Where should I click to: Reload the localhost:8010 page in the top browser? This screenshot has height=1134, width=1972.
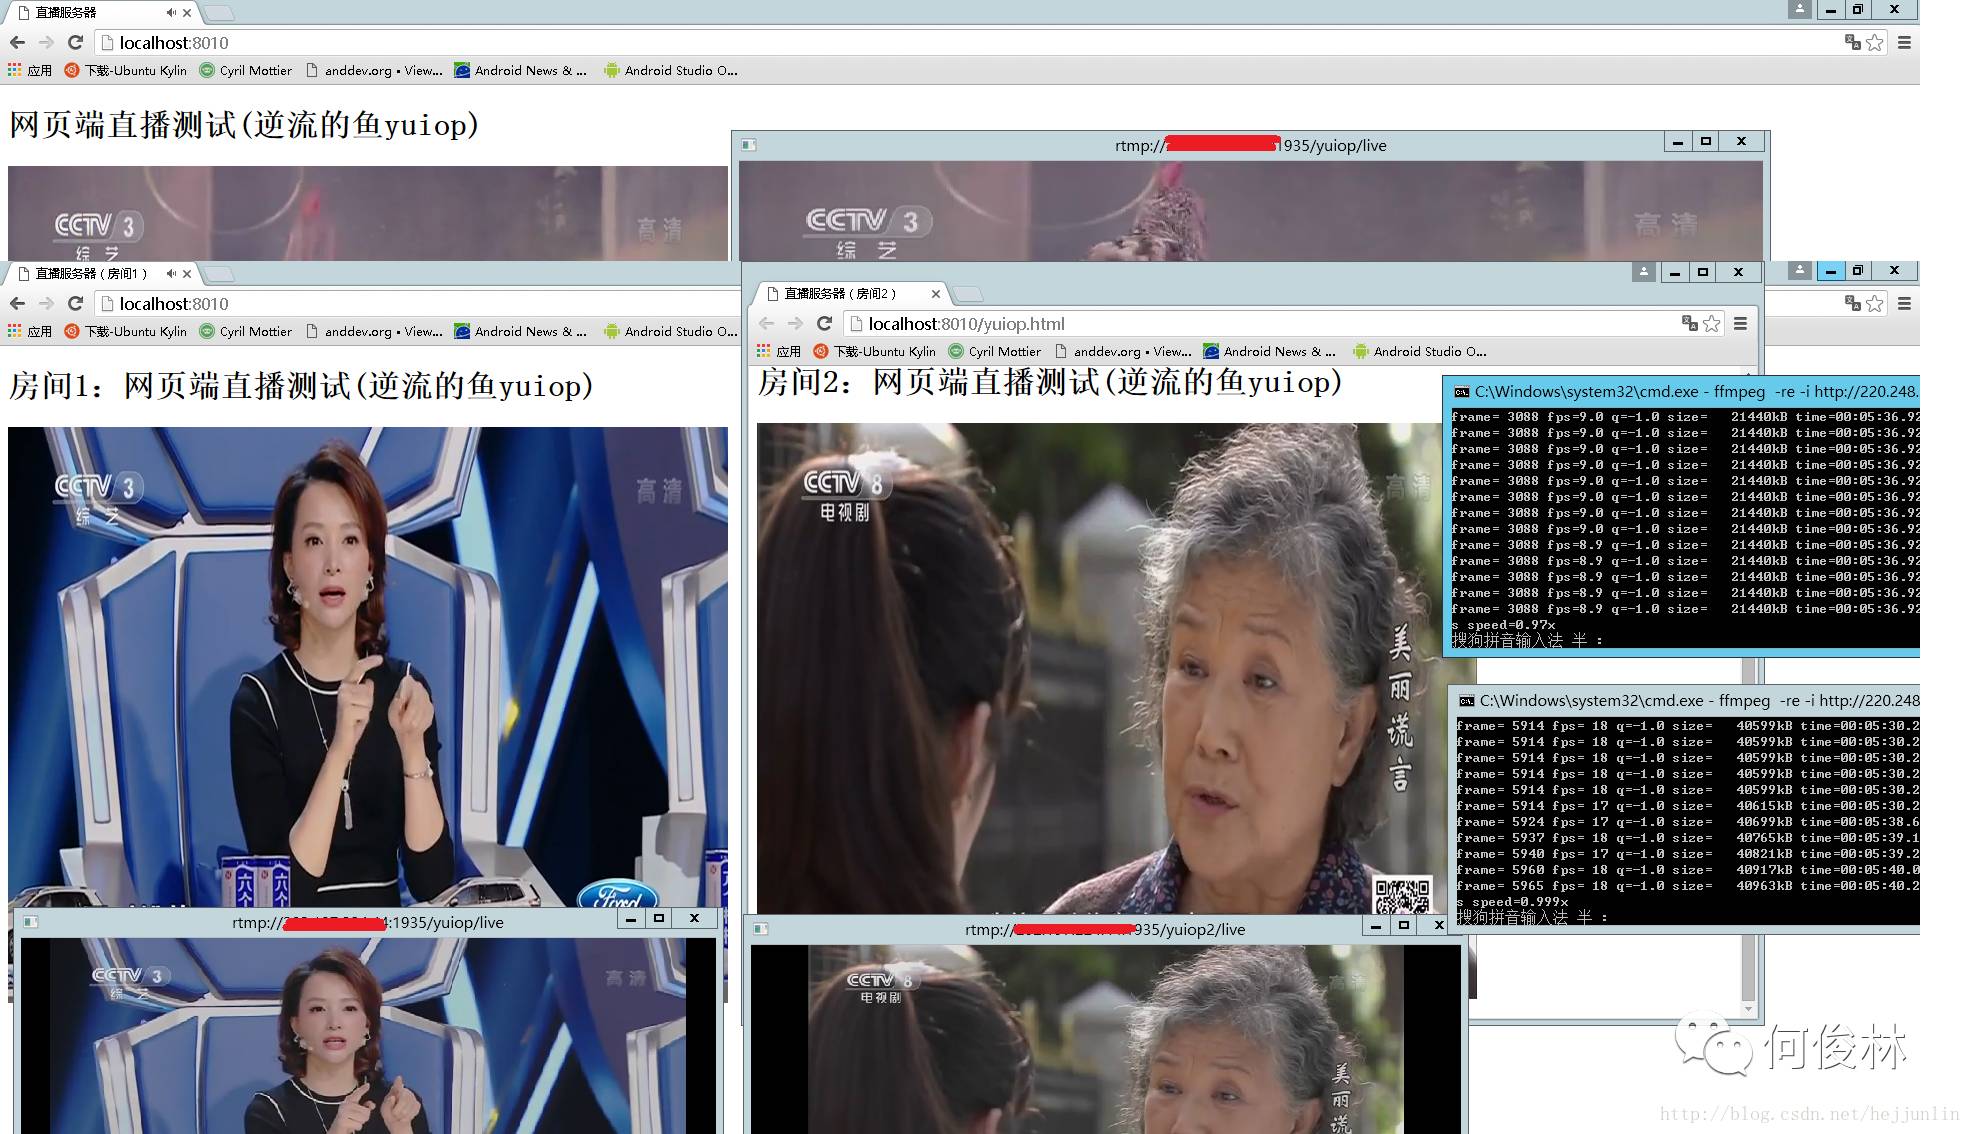point(75,42)
